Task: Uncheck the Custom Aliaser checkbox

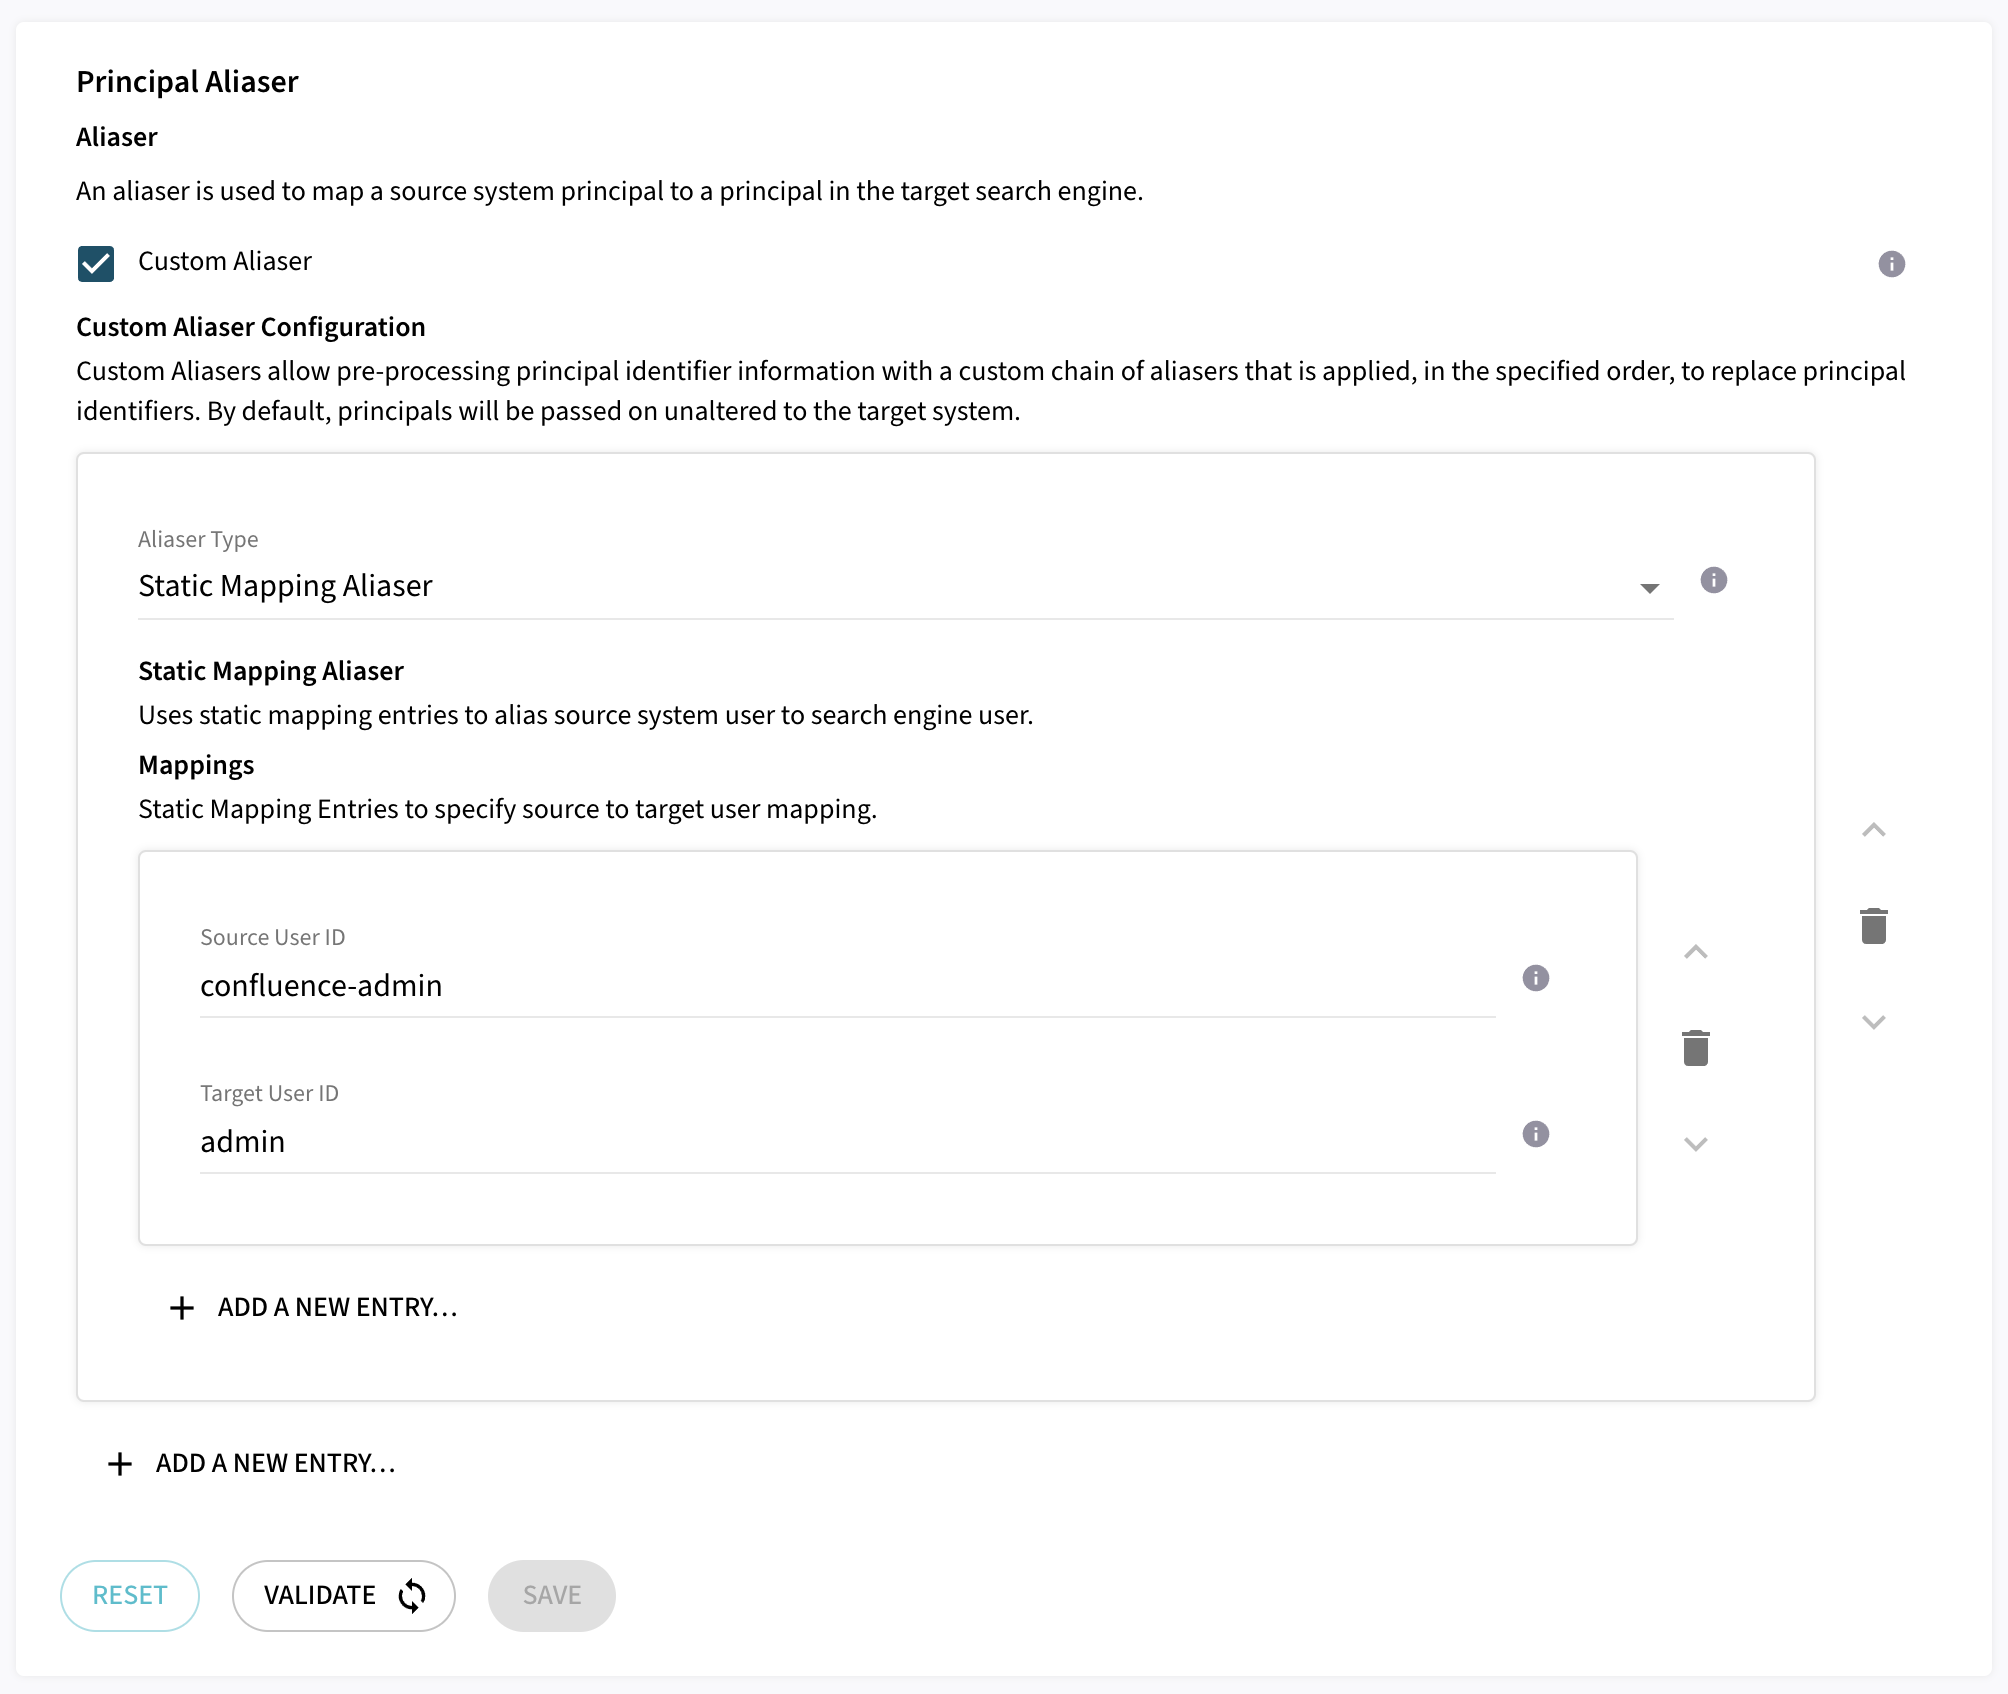Action: point(96,263)
